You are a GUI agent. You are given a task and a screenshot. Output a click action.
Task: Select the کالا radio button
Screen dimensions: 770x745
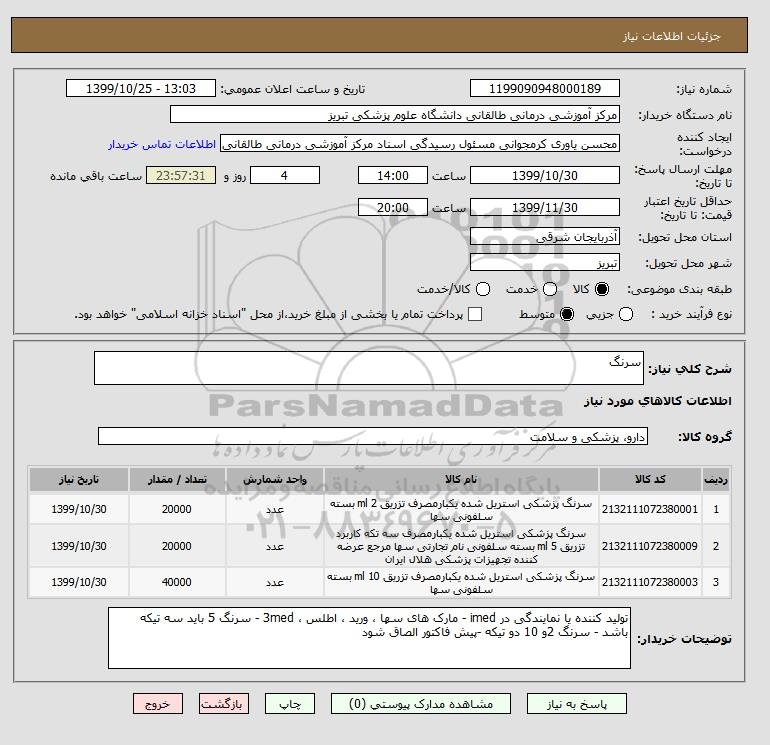pyautogui.click(x=602, y=289)
